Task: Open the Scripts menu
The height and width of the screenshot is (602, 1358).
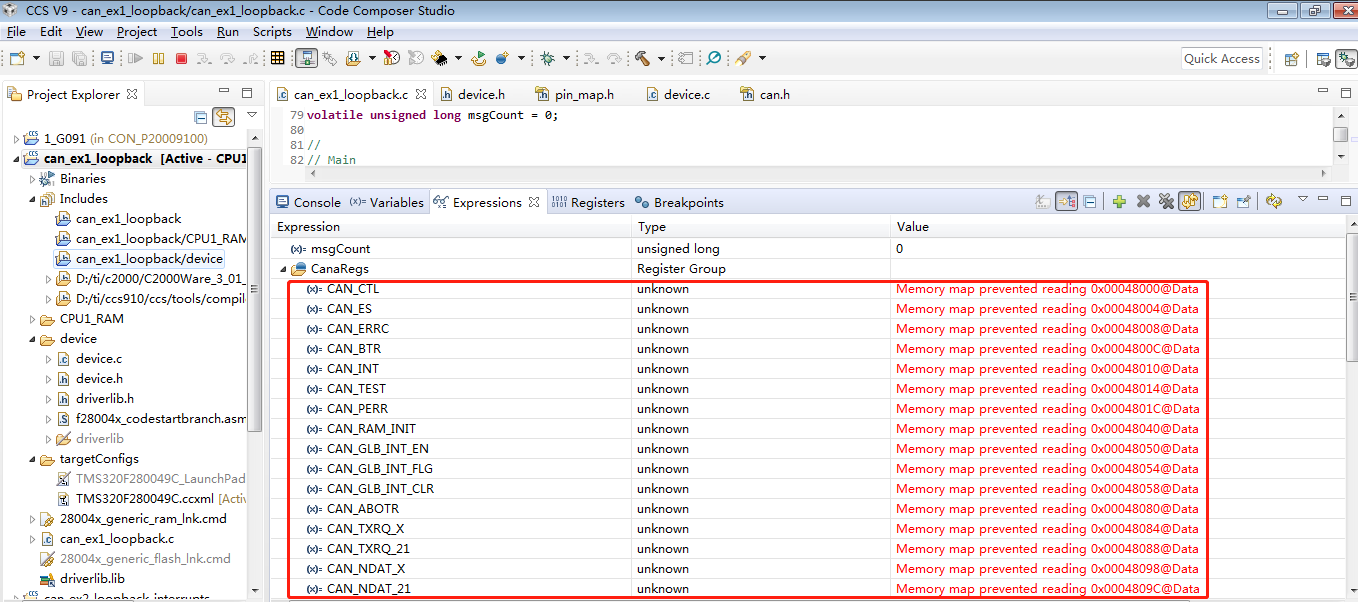Action: tap(272, 31)
